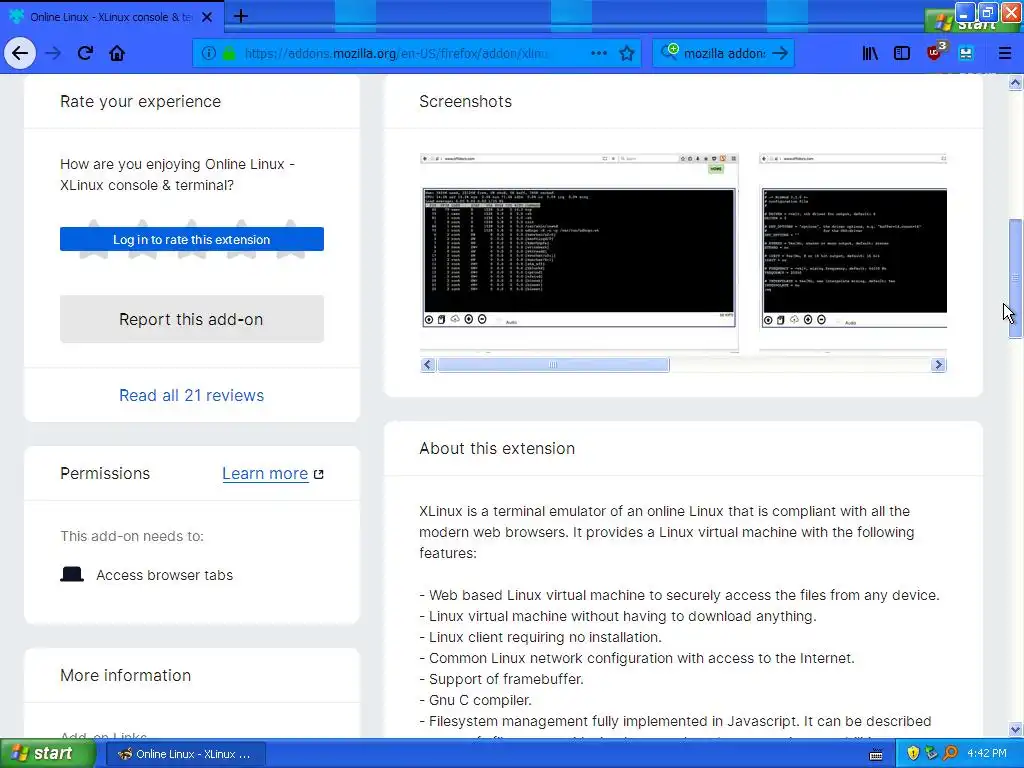
Task: Click the screenshots scroll left arrow
Action: 428,365
